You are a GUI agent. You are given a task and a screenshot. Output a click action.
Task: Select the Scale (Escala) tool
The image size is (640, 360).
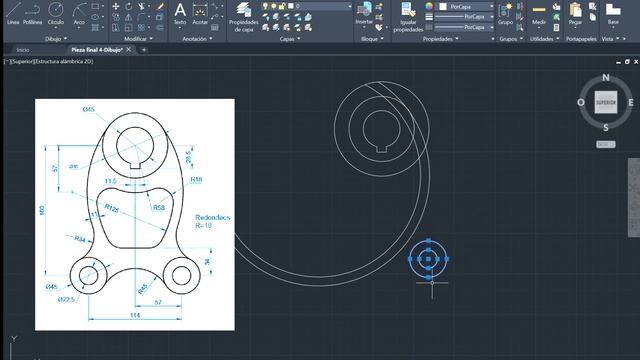pos(129,28)
